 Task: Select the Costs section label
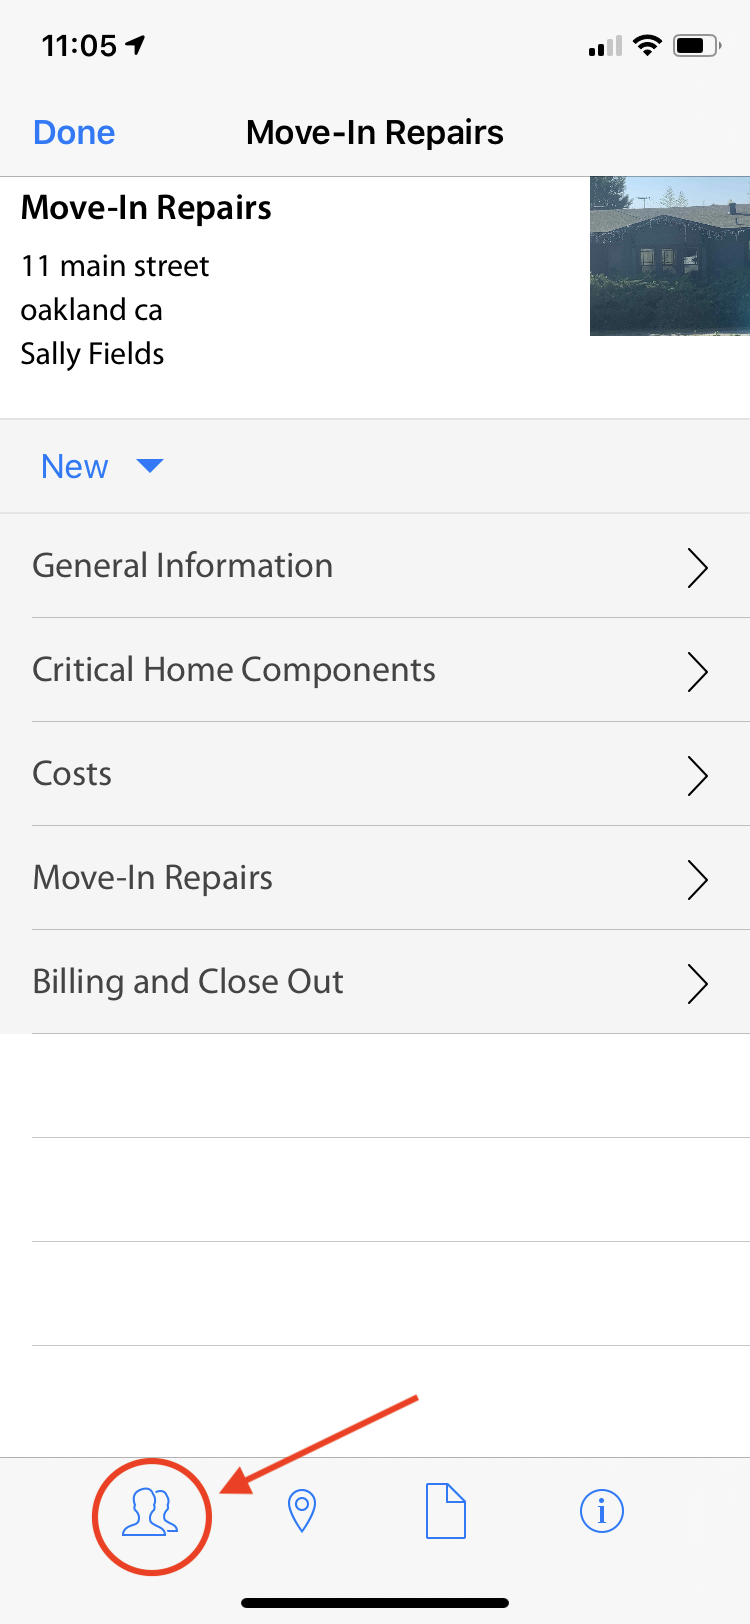pyautogui.click(x=72, y=774)
